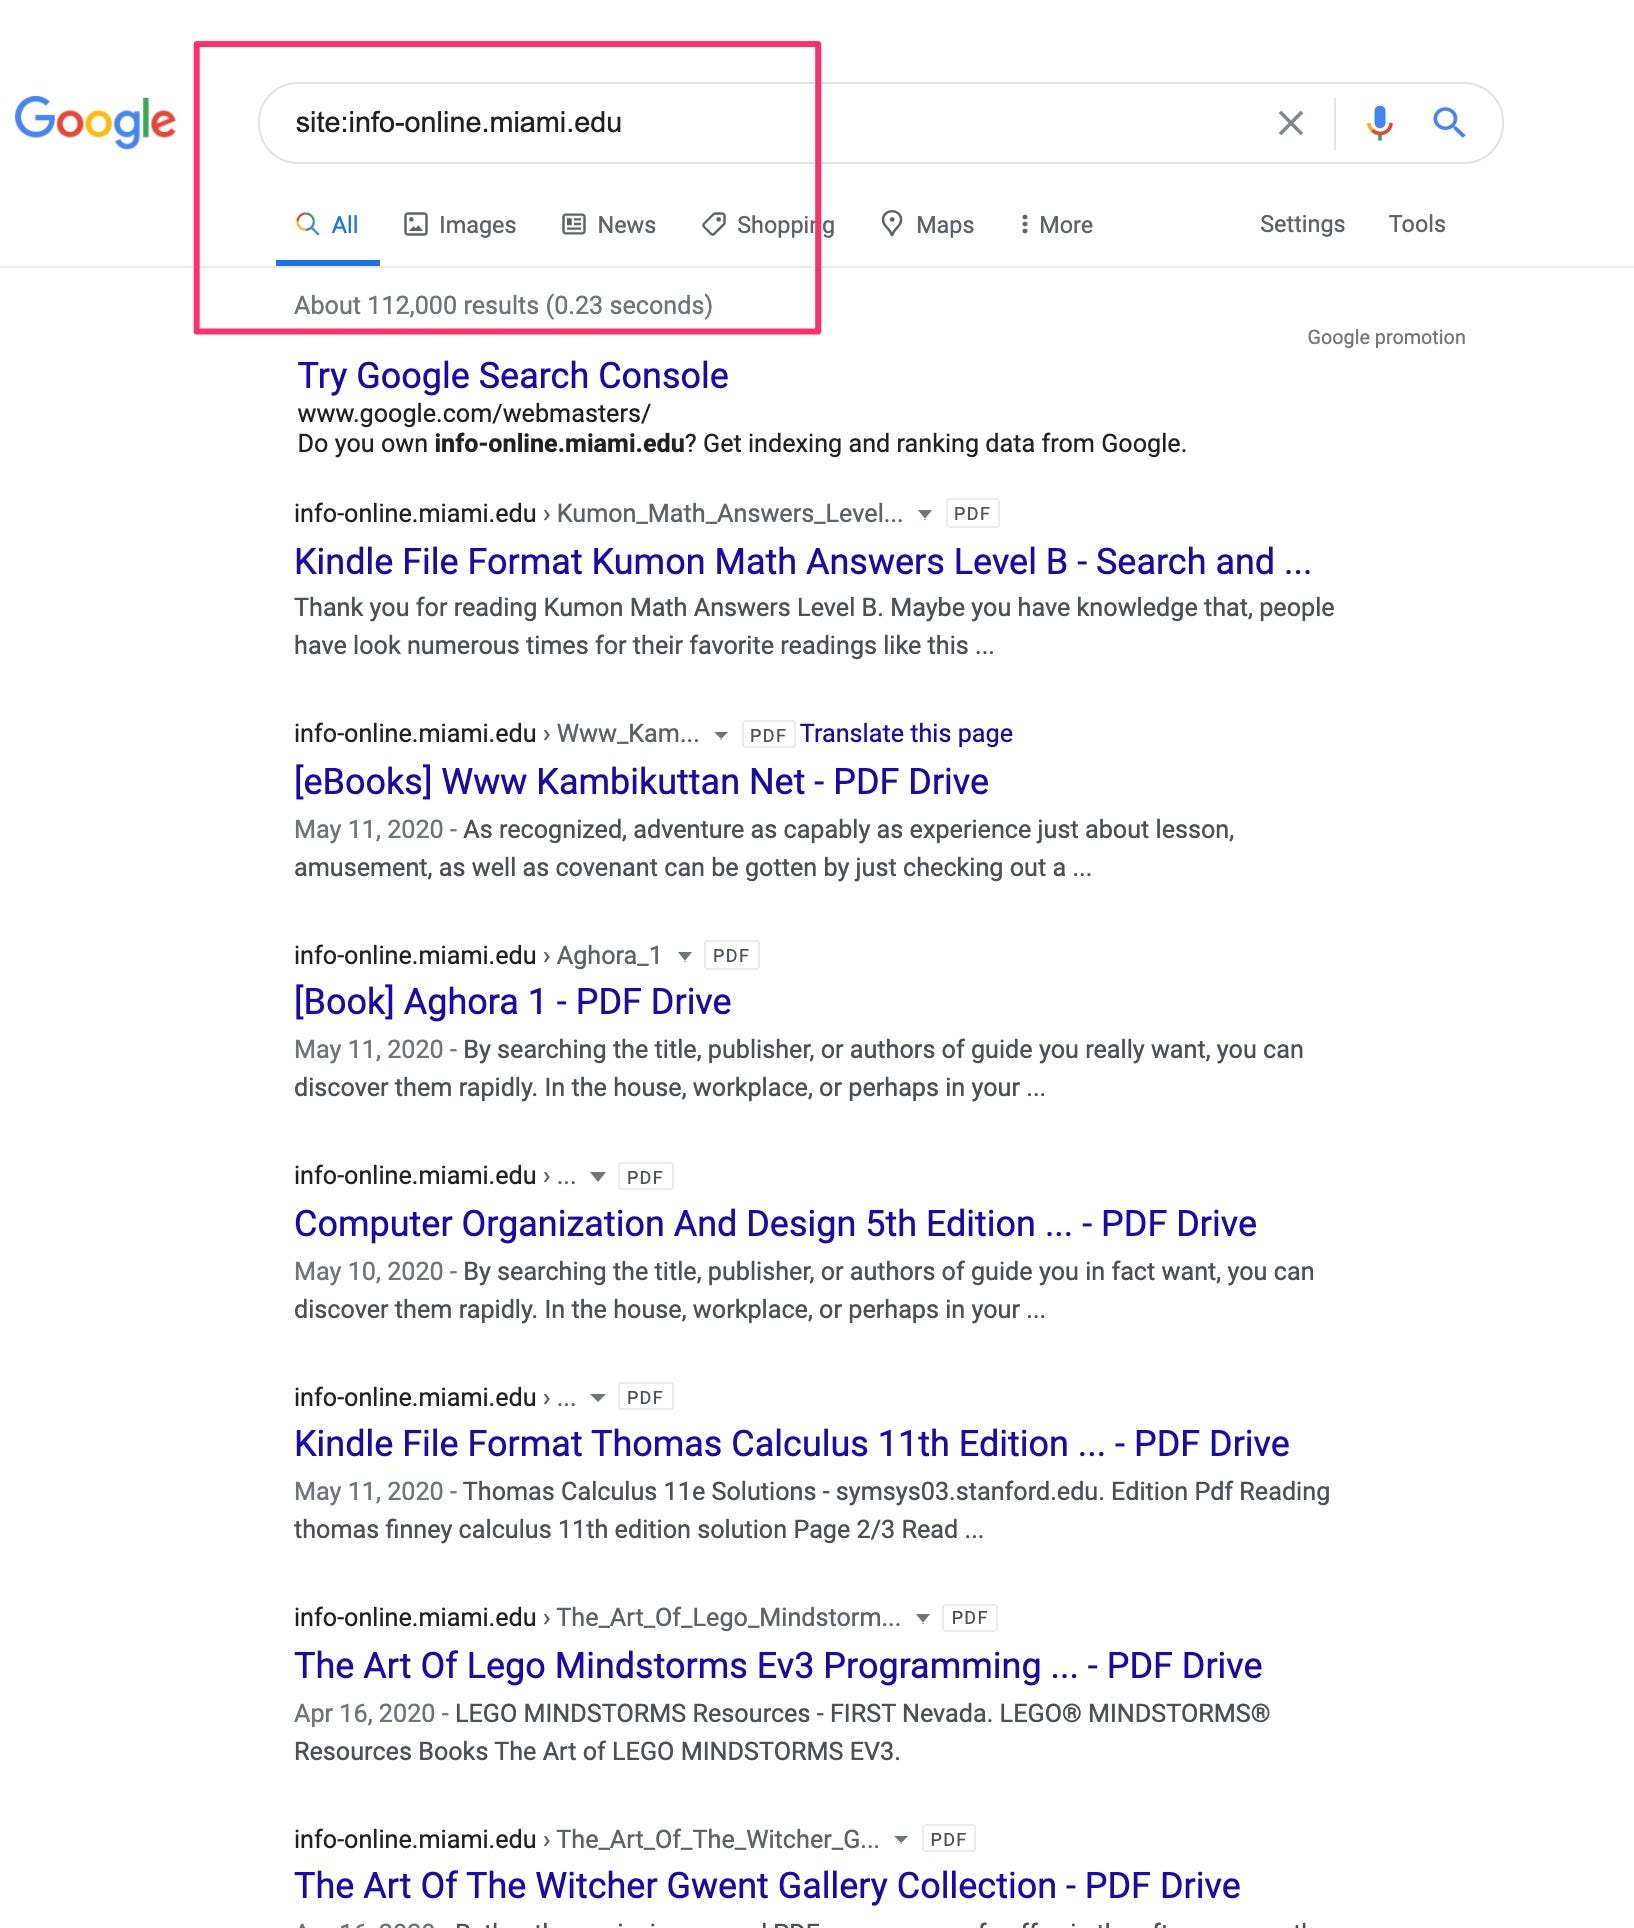Expand the dropdown arrow beside Kumon_Math_Answers_Level URL
The height and width of the screenshot is (1928, 1634).
click(x=925, y=515)
